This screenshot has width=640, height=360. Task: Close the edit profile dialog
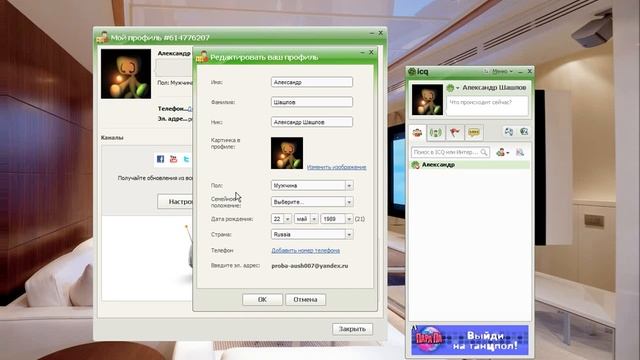(x=371, y=52)
